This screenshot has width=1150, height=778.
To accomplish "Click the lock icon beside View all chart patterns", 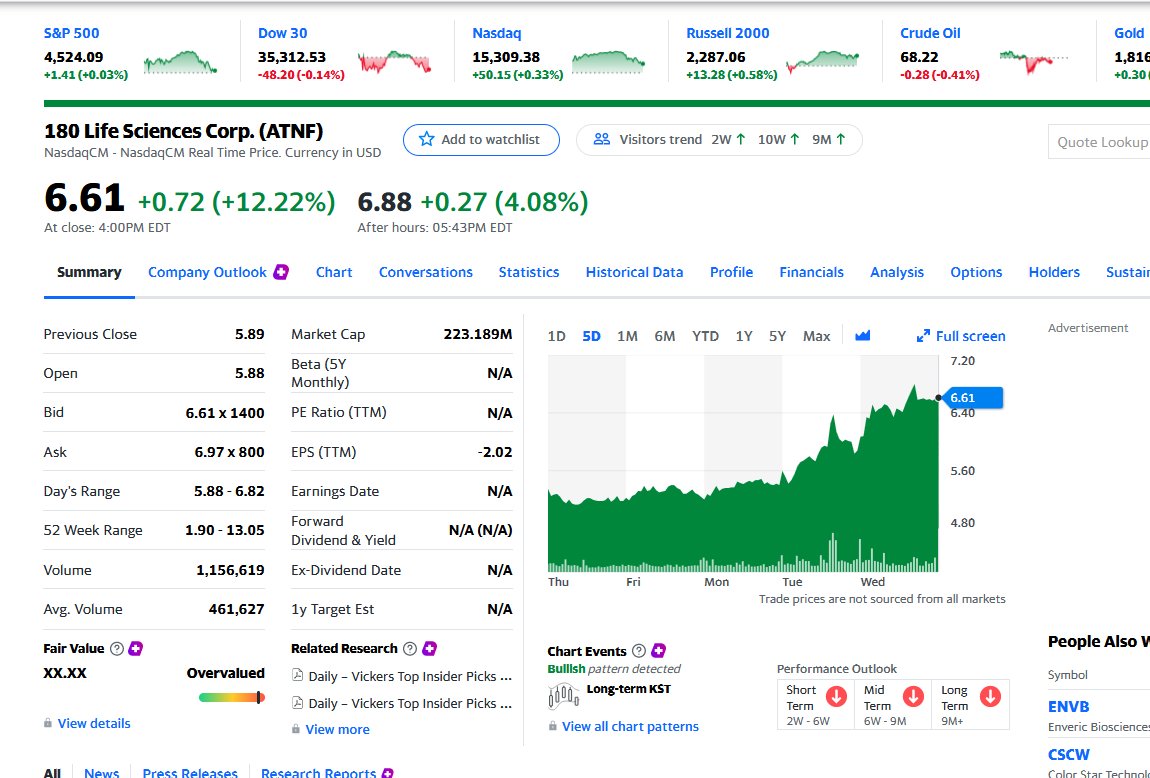I will click(552, 726).
